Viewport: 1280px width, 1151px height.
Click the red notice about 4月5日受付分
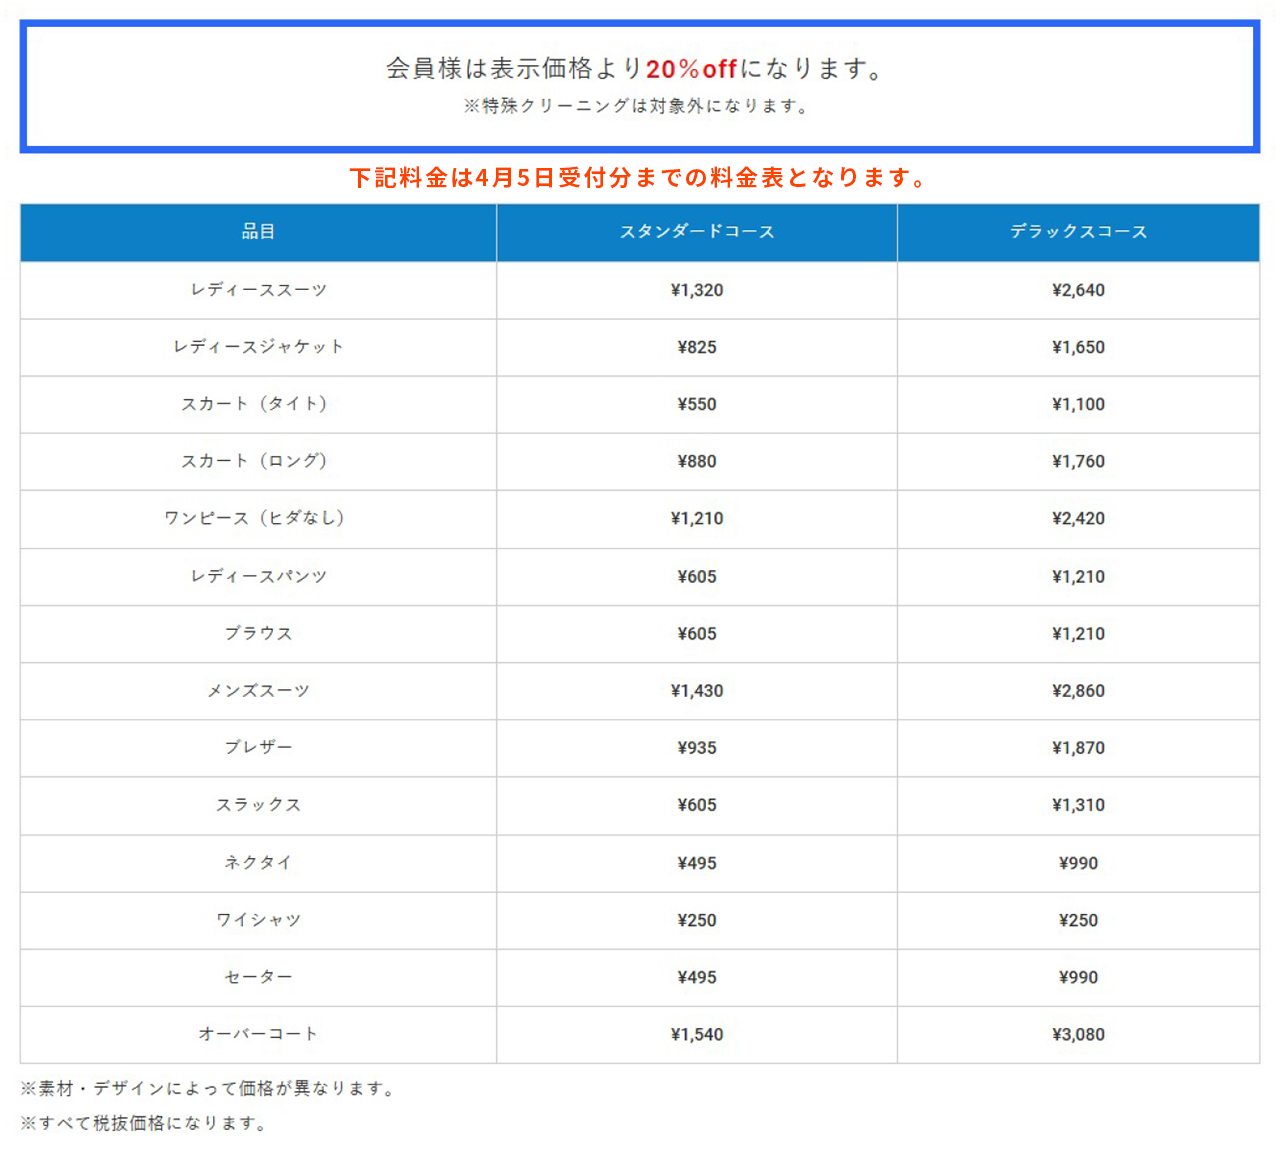tap(640, 178)
